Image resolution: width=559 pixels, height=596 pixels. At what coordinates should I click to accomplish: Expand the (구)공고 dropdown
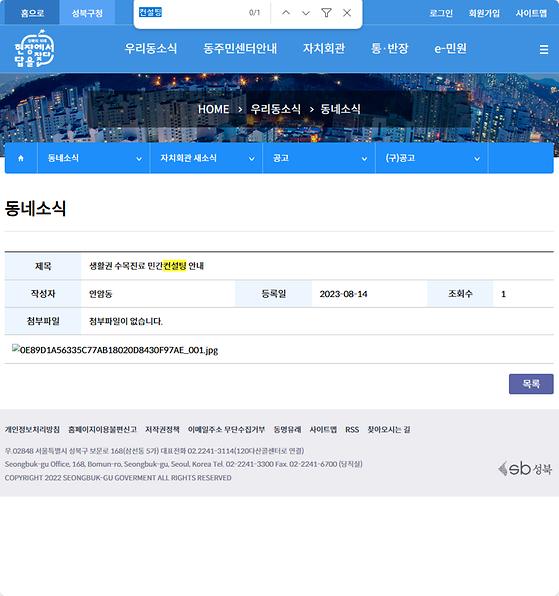pyautogui.click(x=432, y=158)
